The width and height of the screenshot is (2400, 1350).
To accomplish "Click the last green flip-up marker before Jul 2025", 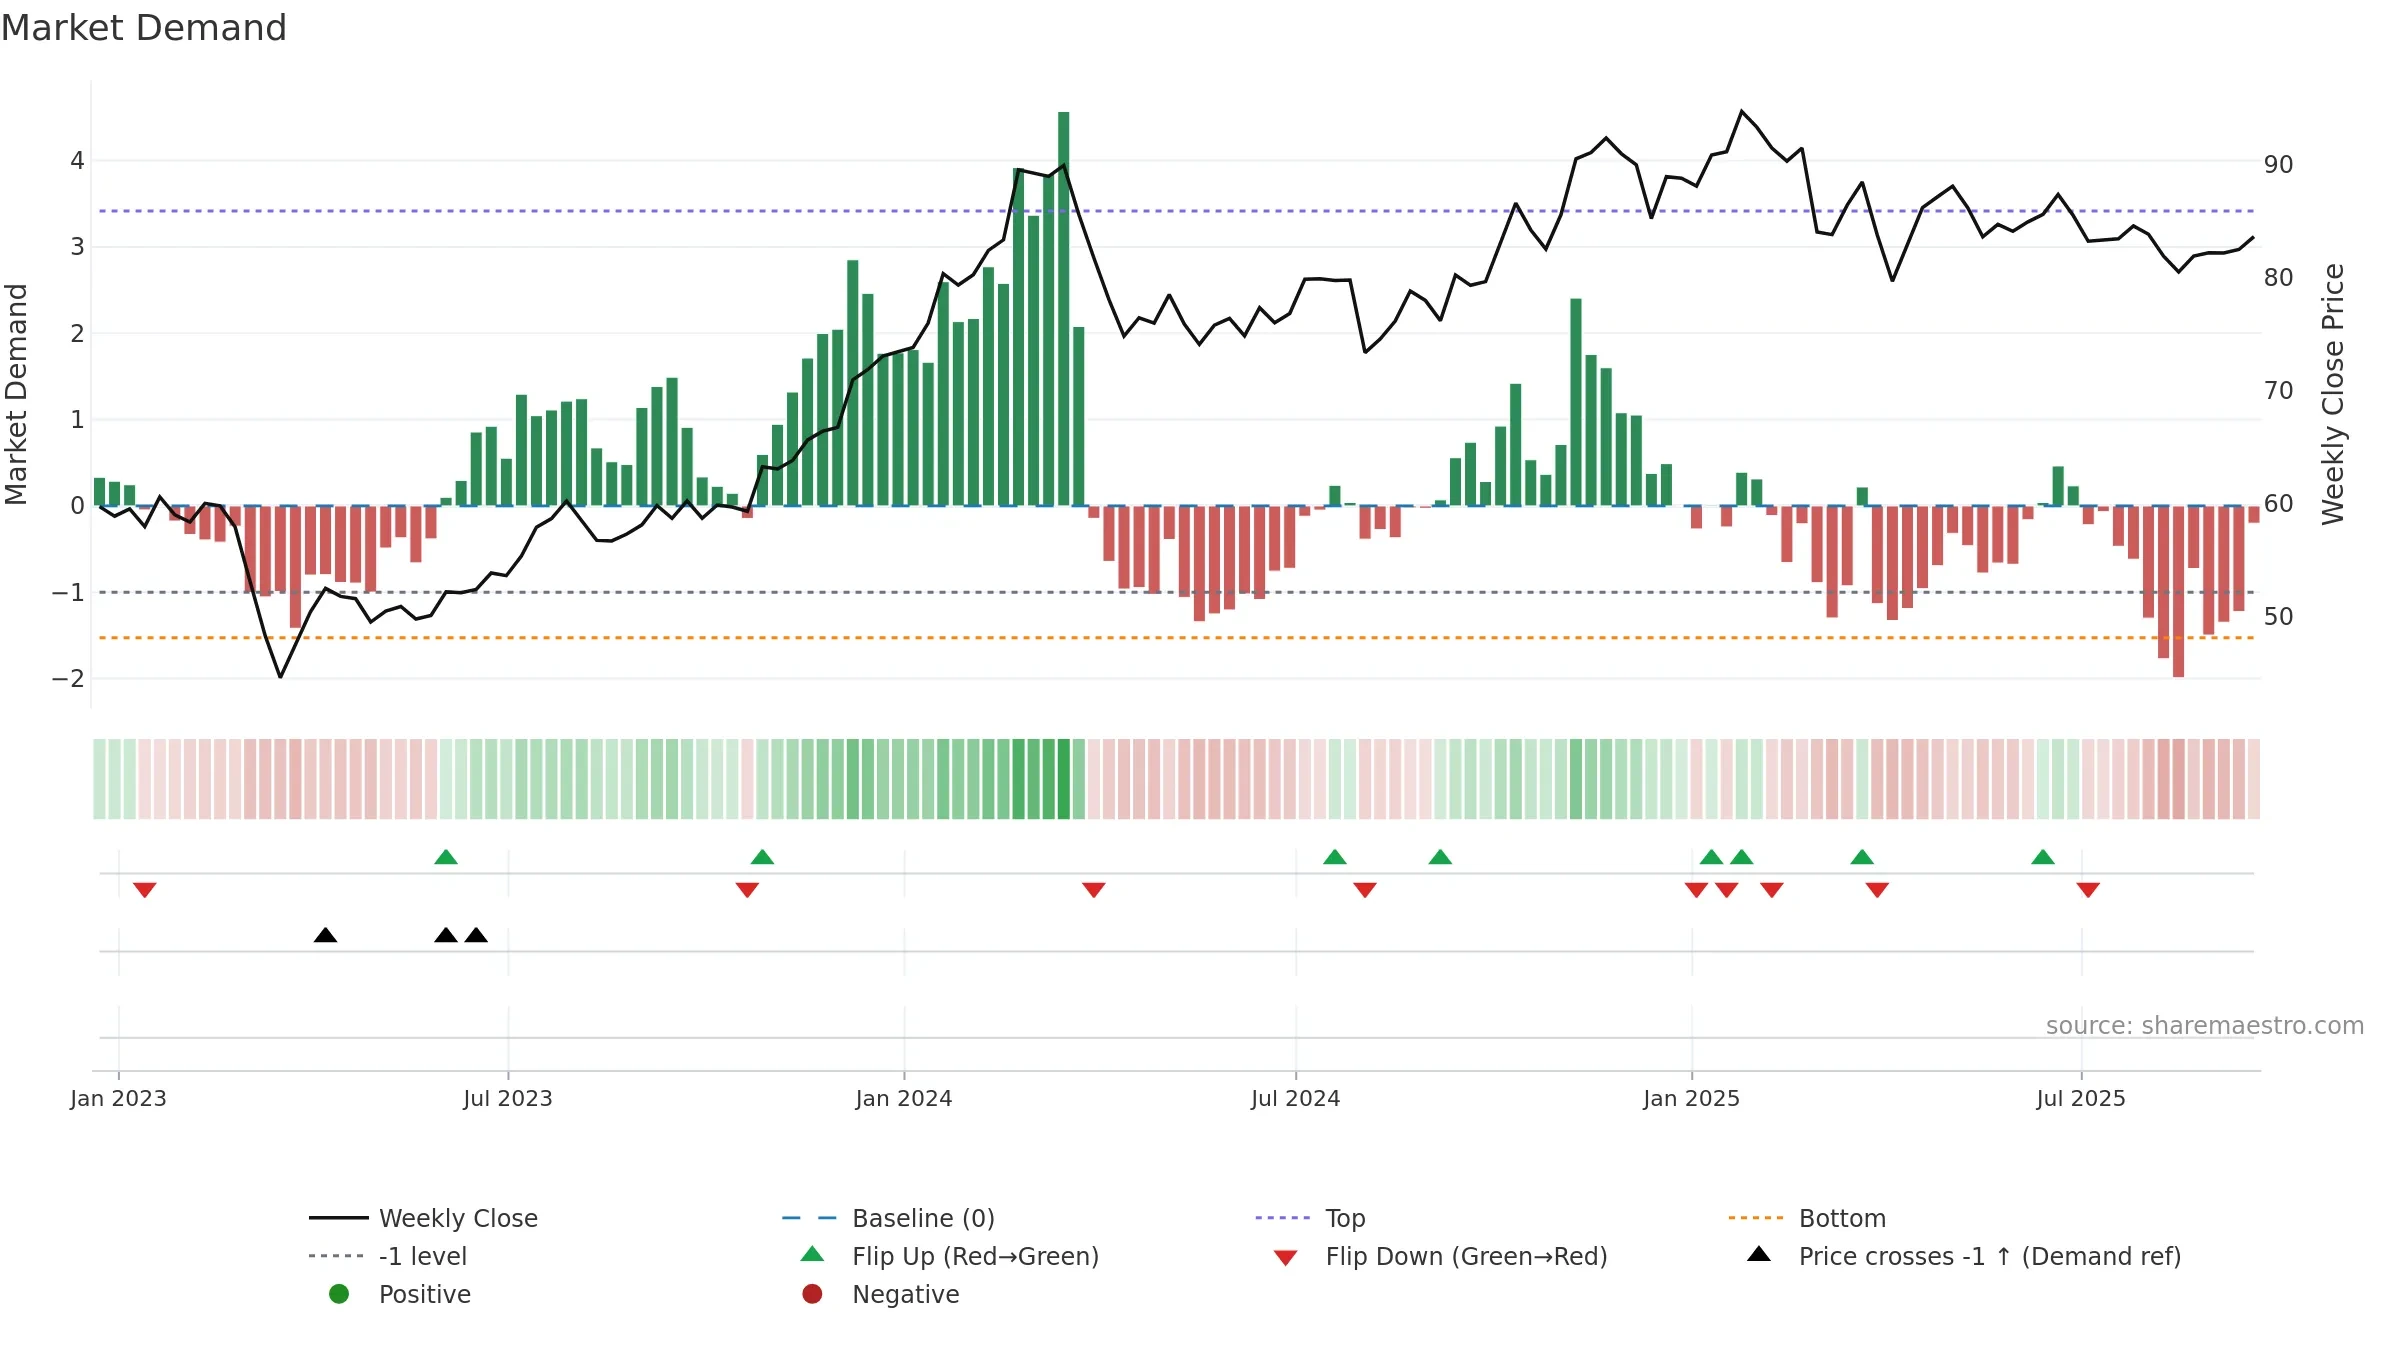I will [x=2043, y=857].
